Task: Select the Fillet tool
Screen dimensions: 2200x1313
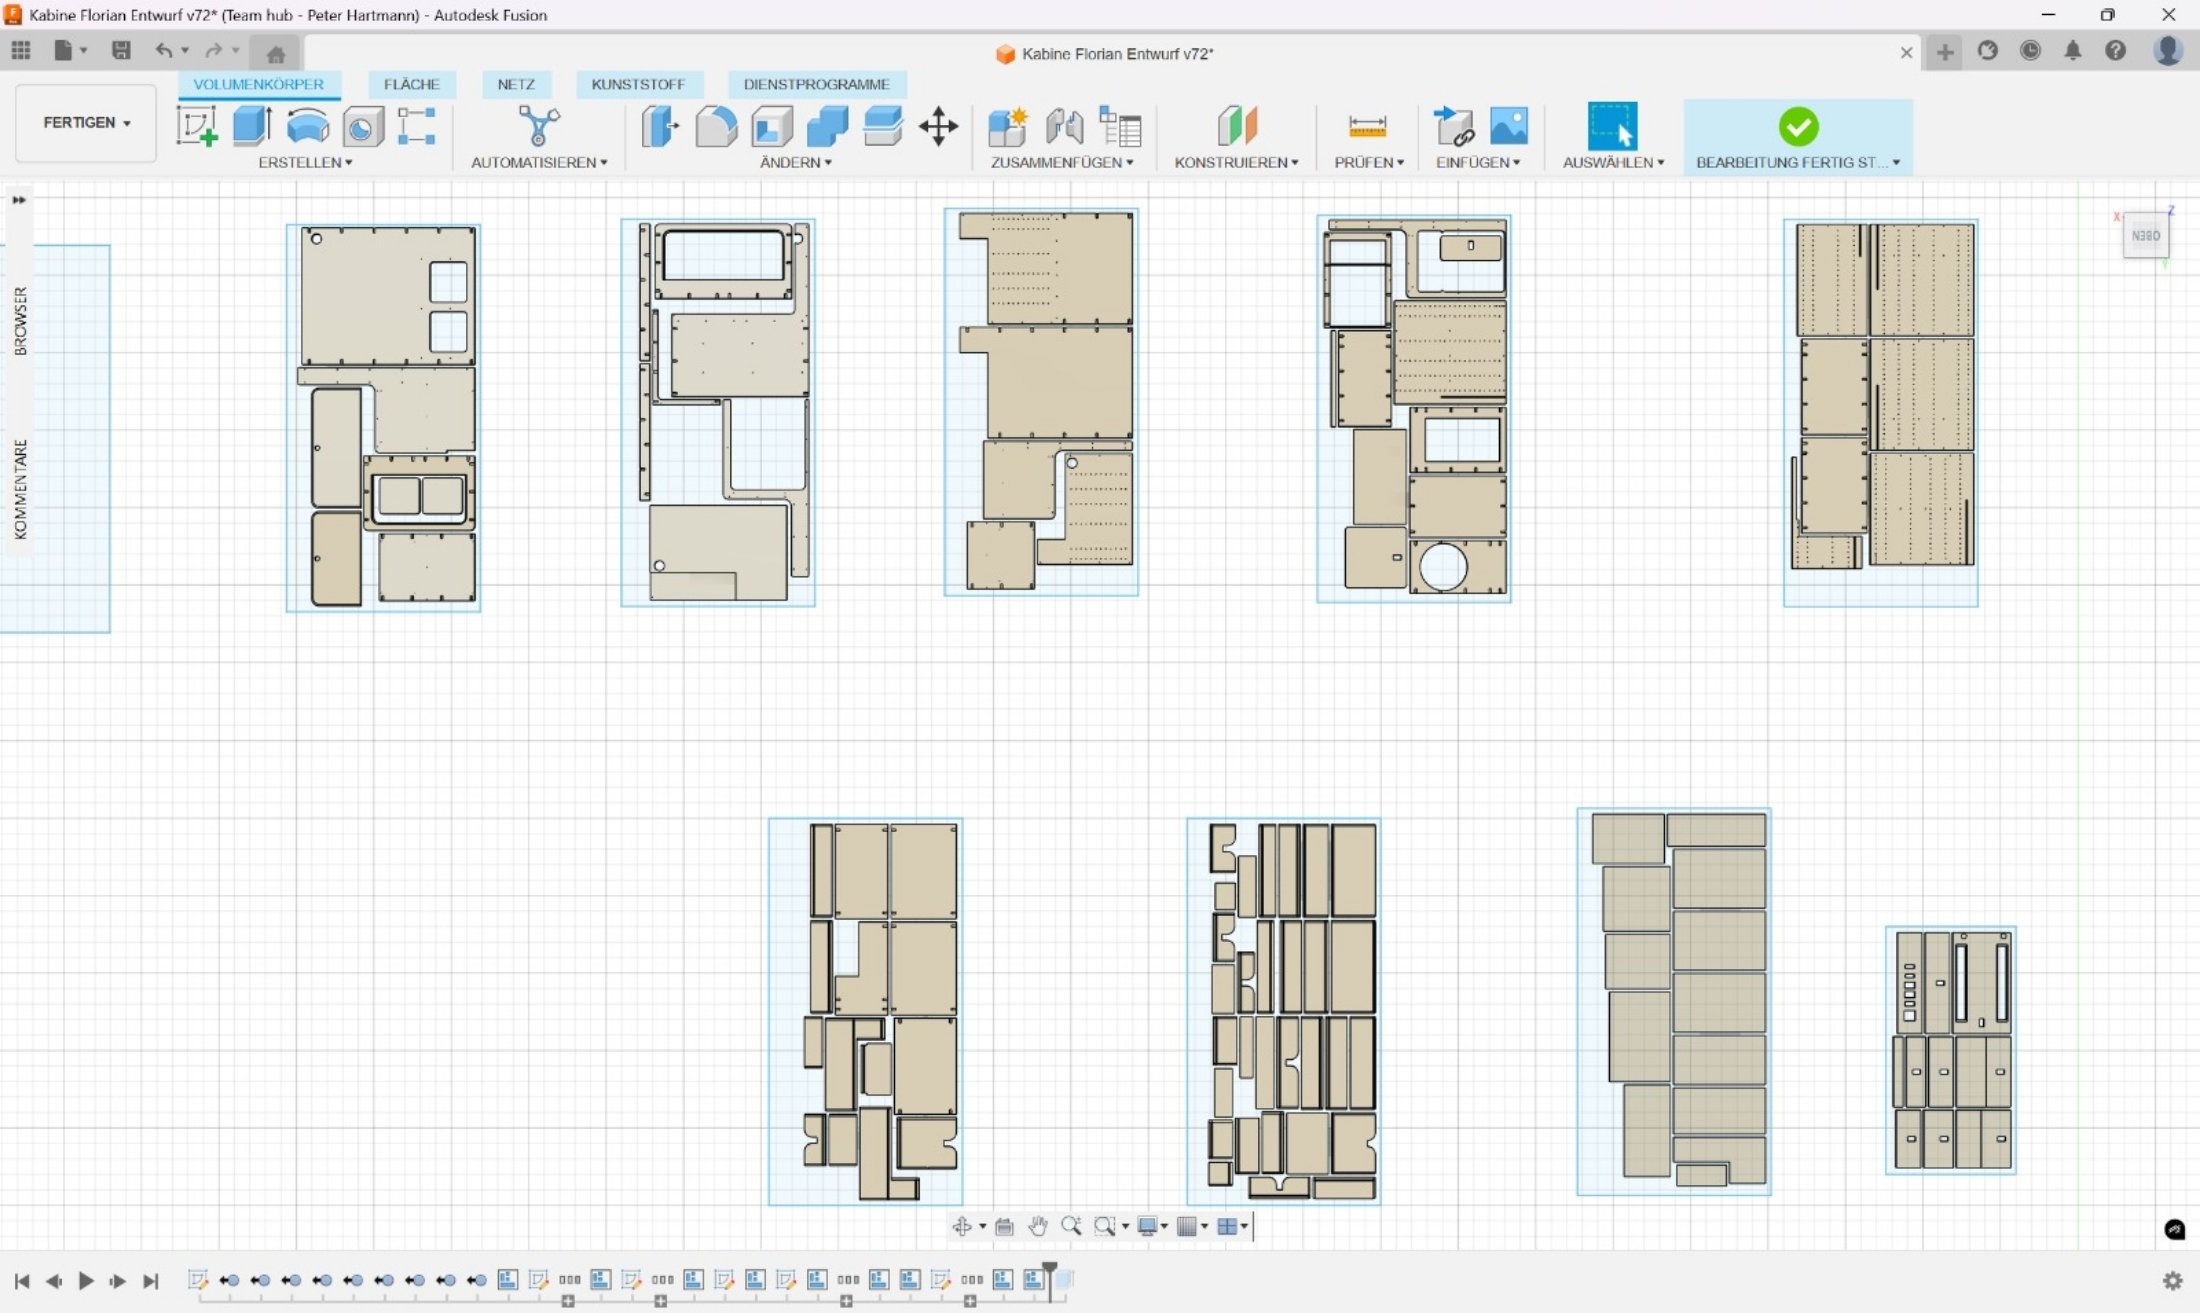Action: pos(716,127)
